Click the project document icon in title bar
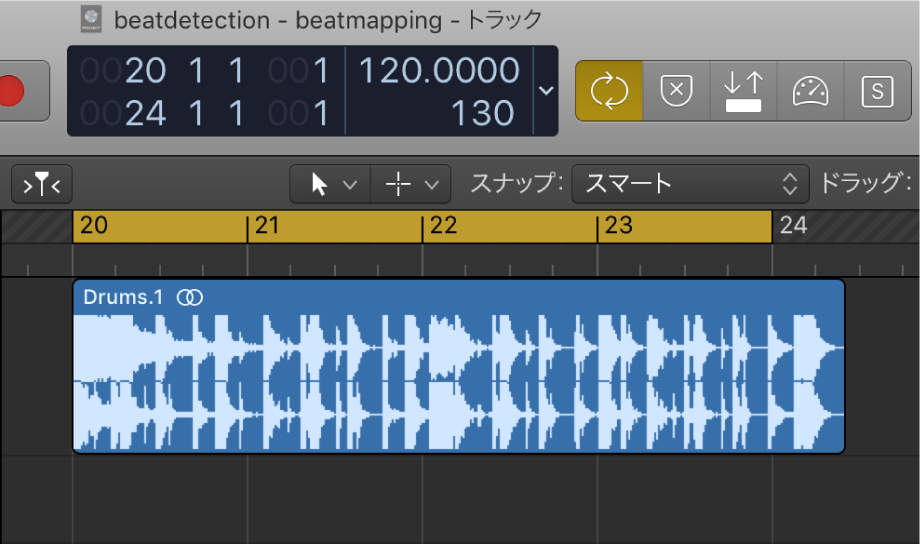 [x=90, y=19]
